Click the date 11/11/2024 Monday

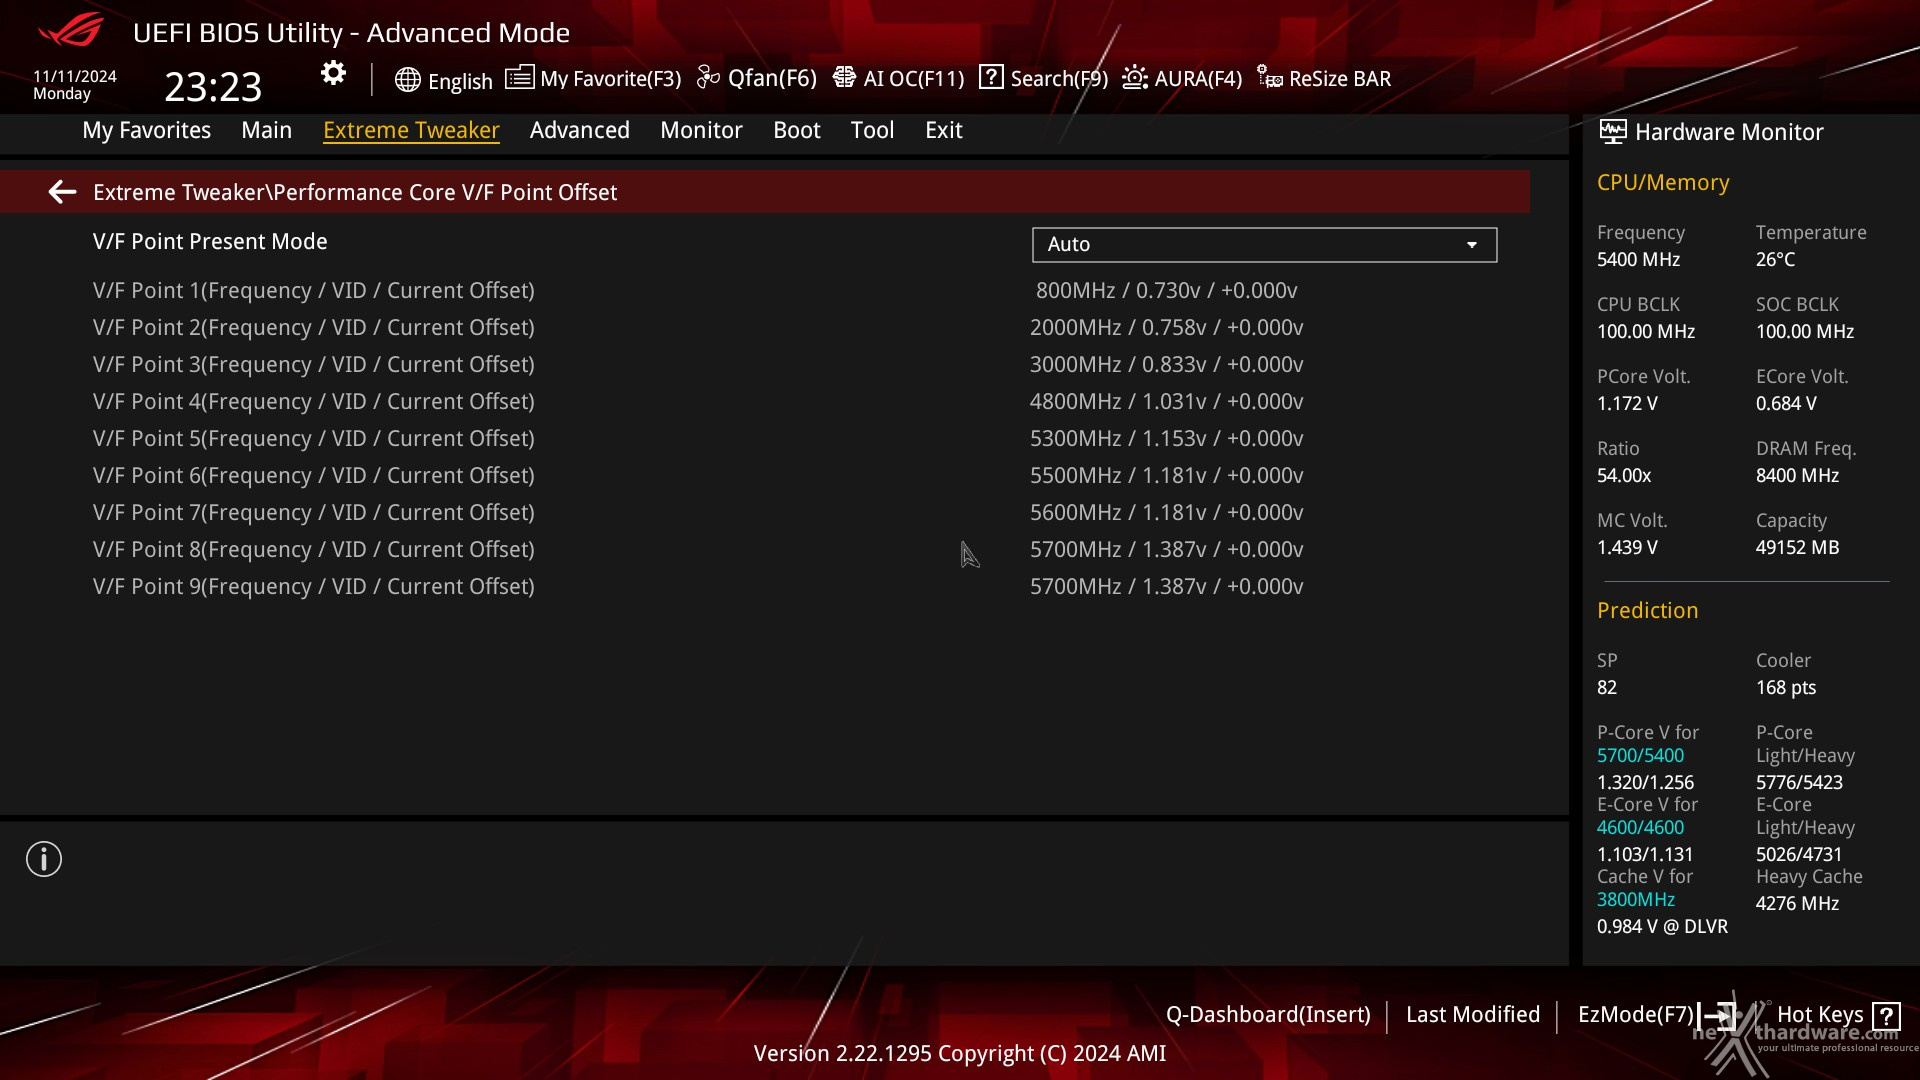point(75,85)
